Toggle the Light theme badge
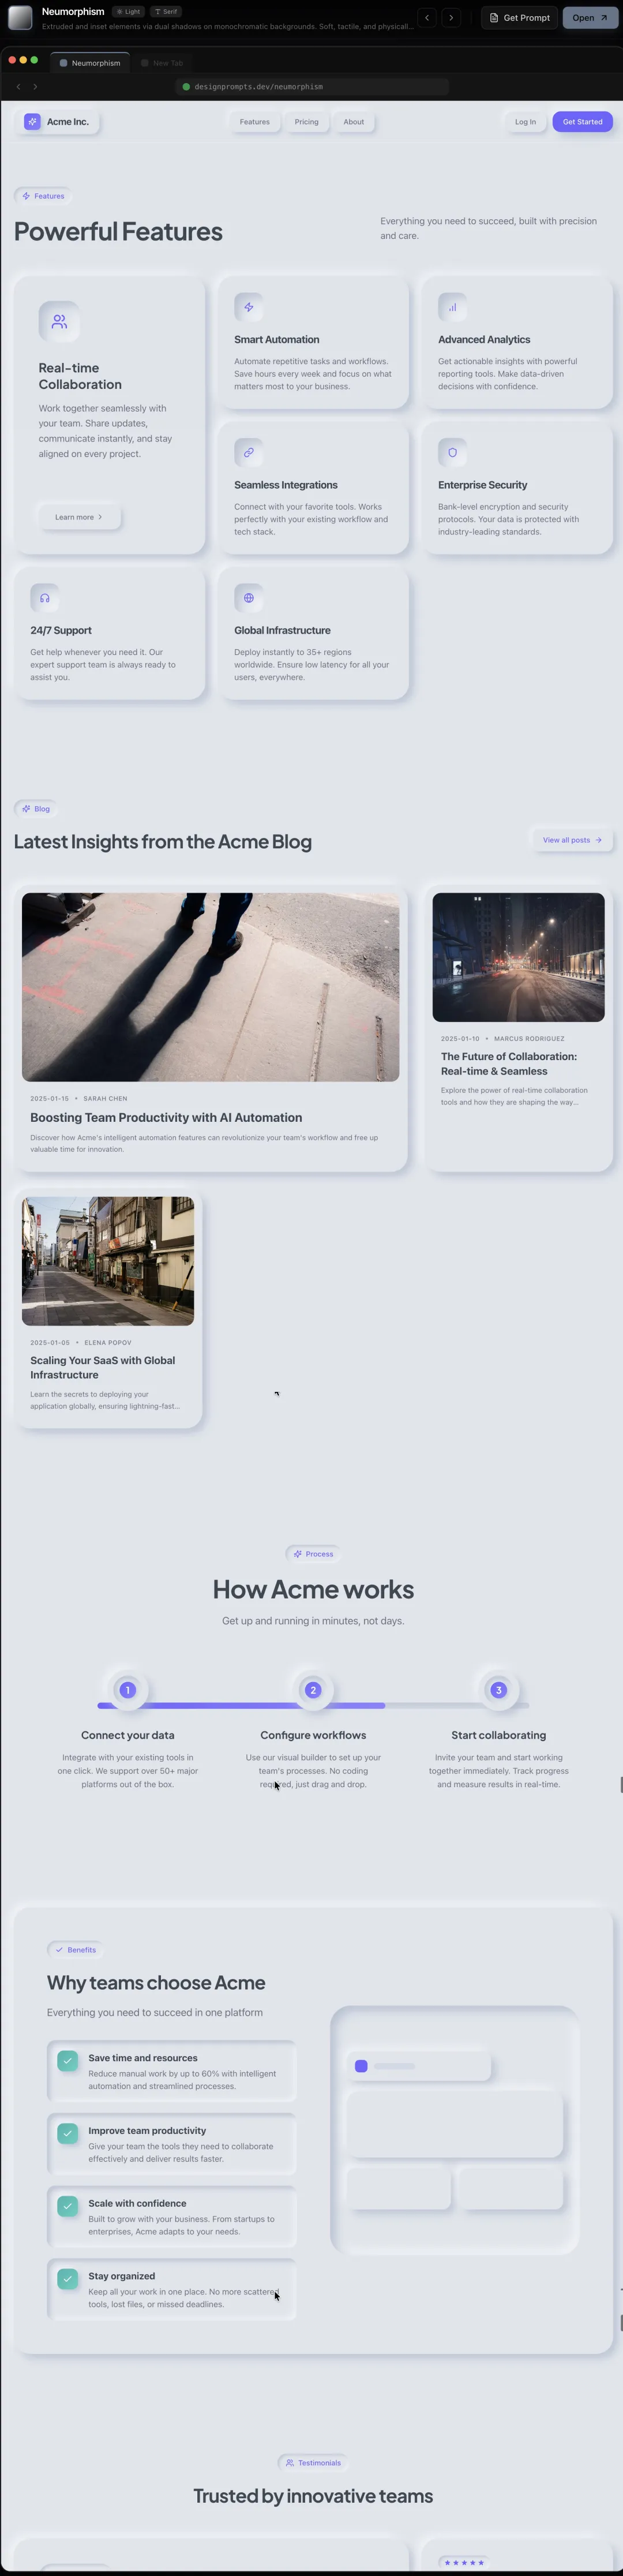This screenshot has height=2576, width=623. [x=128, y=12]
